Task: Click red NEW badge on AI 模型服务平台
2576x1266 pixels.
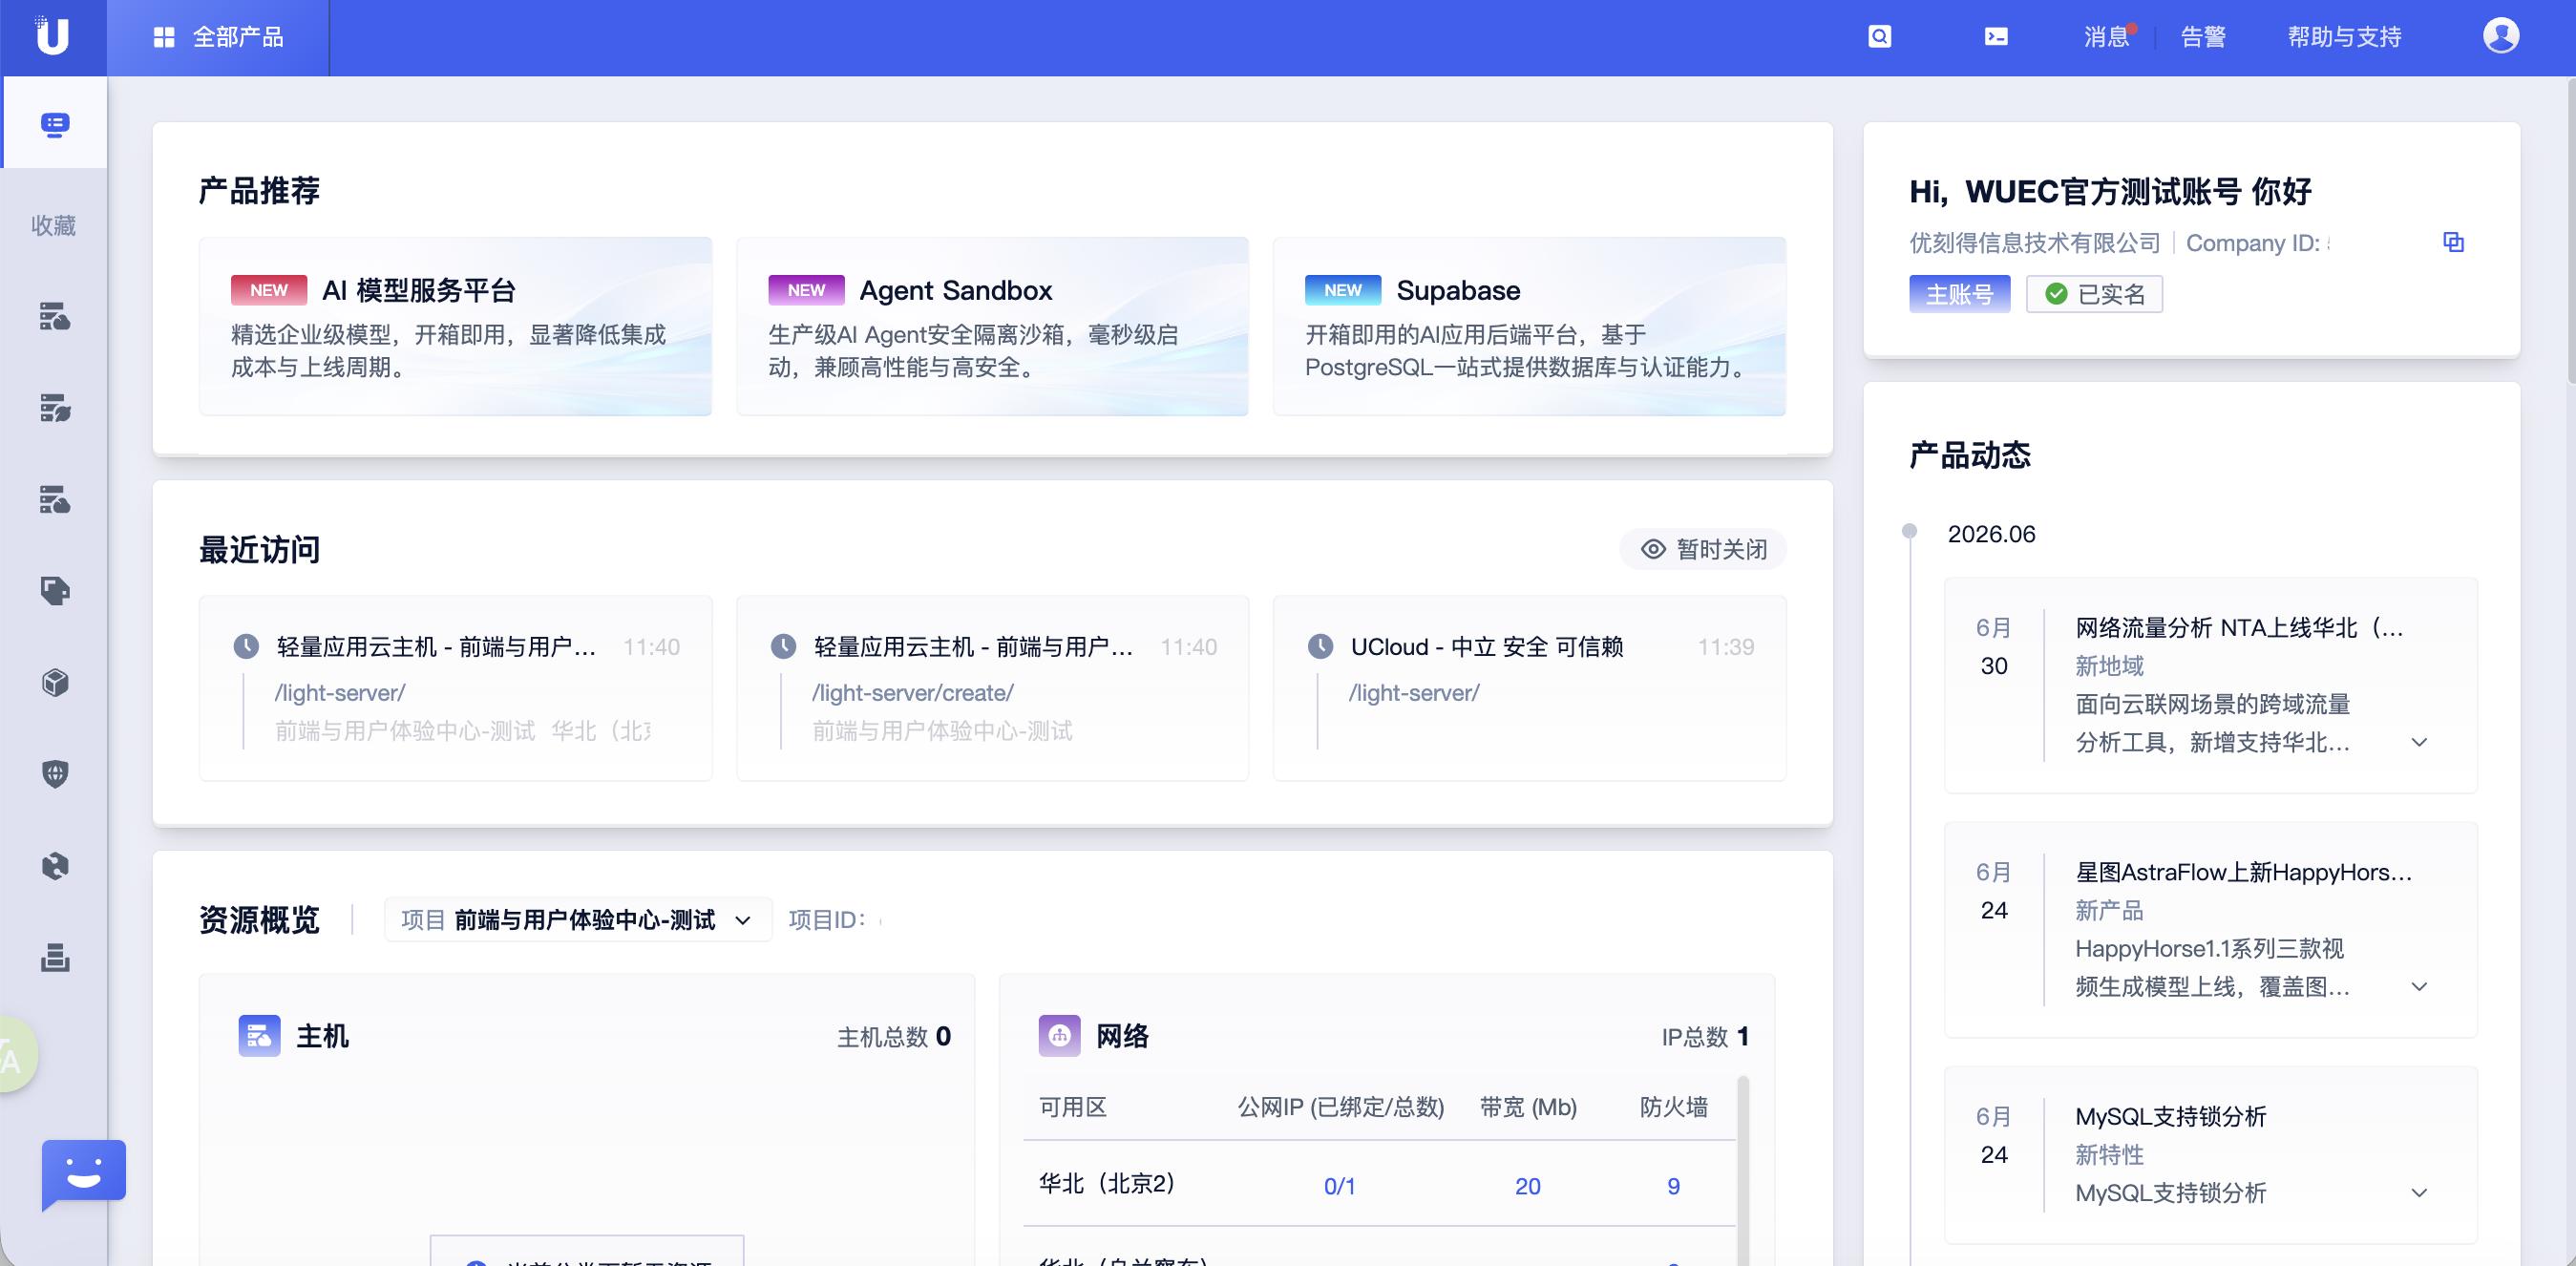Action: pyautogui.click(x=268, y=290)
